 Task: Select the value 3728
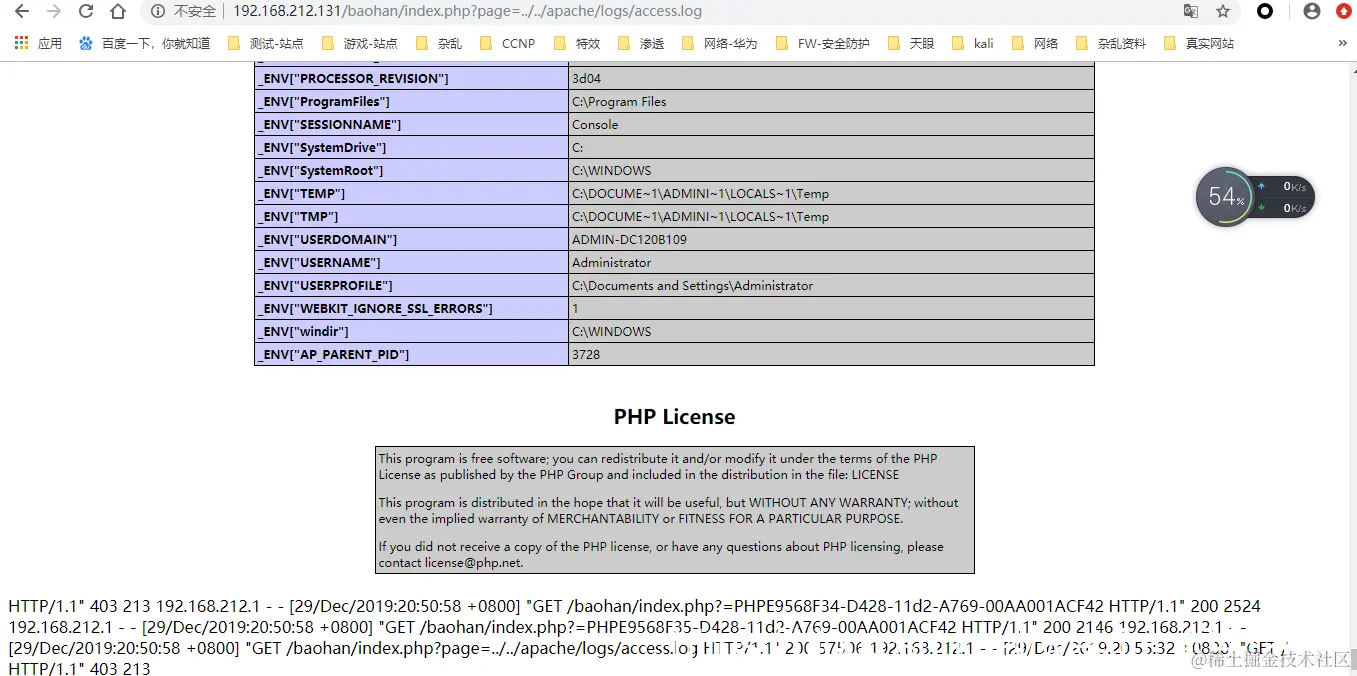coord(586,354)
